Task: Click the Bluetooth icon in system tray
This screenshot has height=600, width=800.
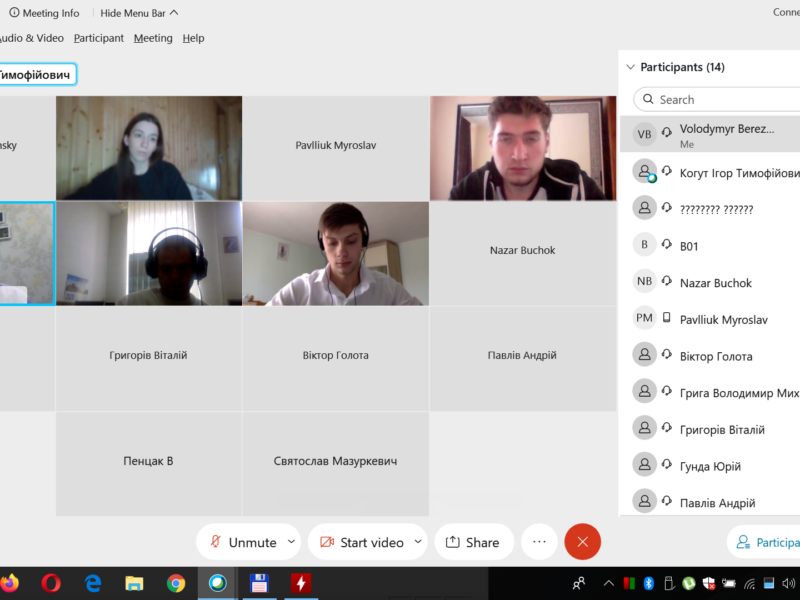Action: click(648, 583)
